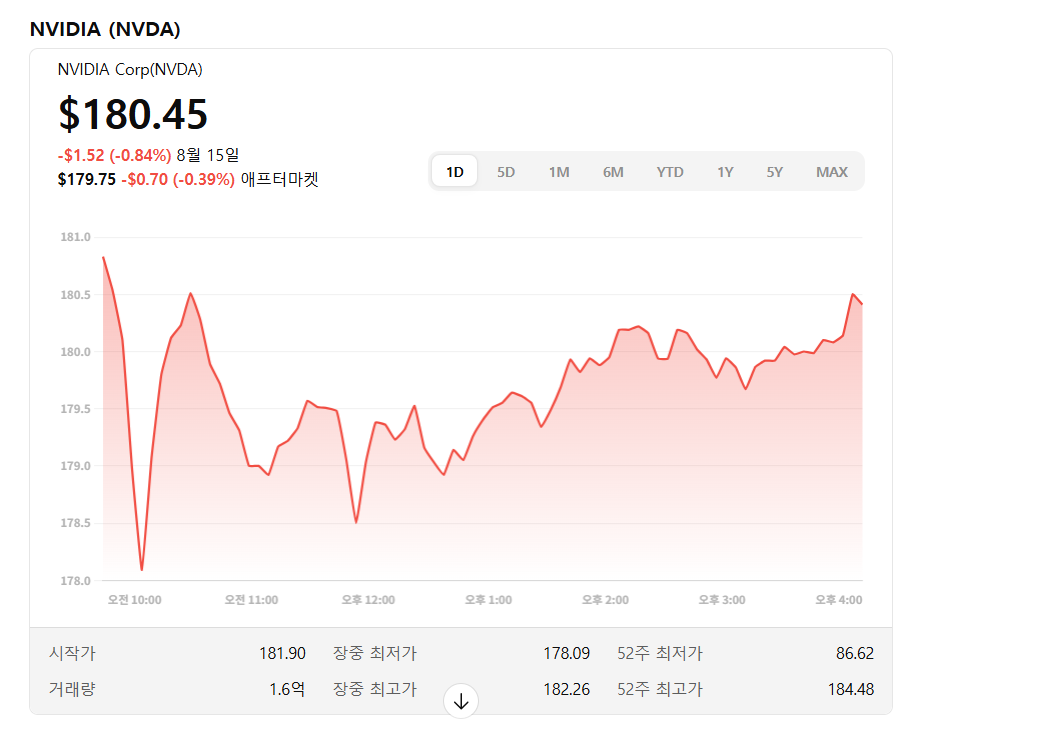Click the 오전 11:00 axis label
The height and width of the screenshot is (731, 1045).
[x=251, y=600]
